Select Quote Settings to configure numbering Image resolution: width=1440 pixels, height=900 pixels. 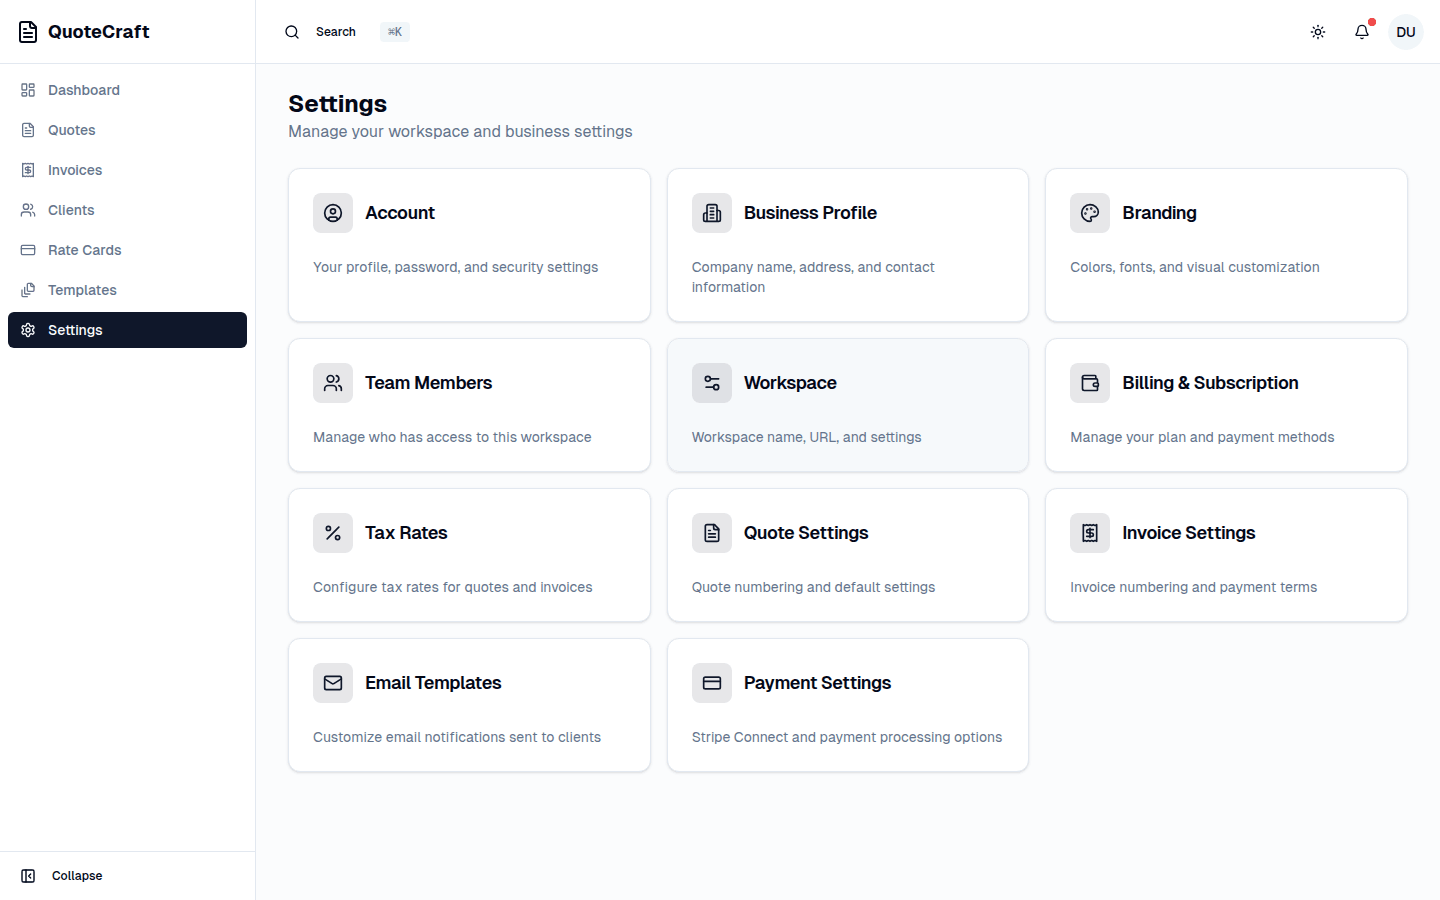pos(847,555)
